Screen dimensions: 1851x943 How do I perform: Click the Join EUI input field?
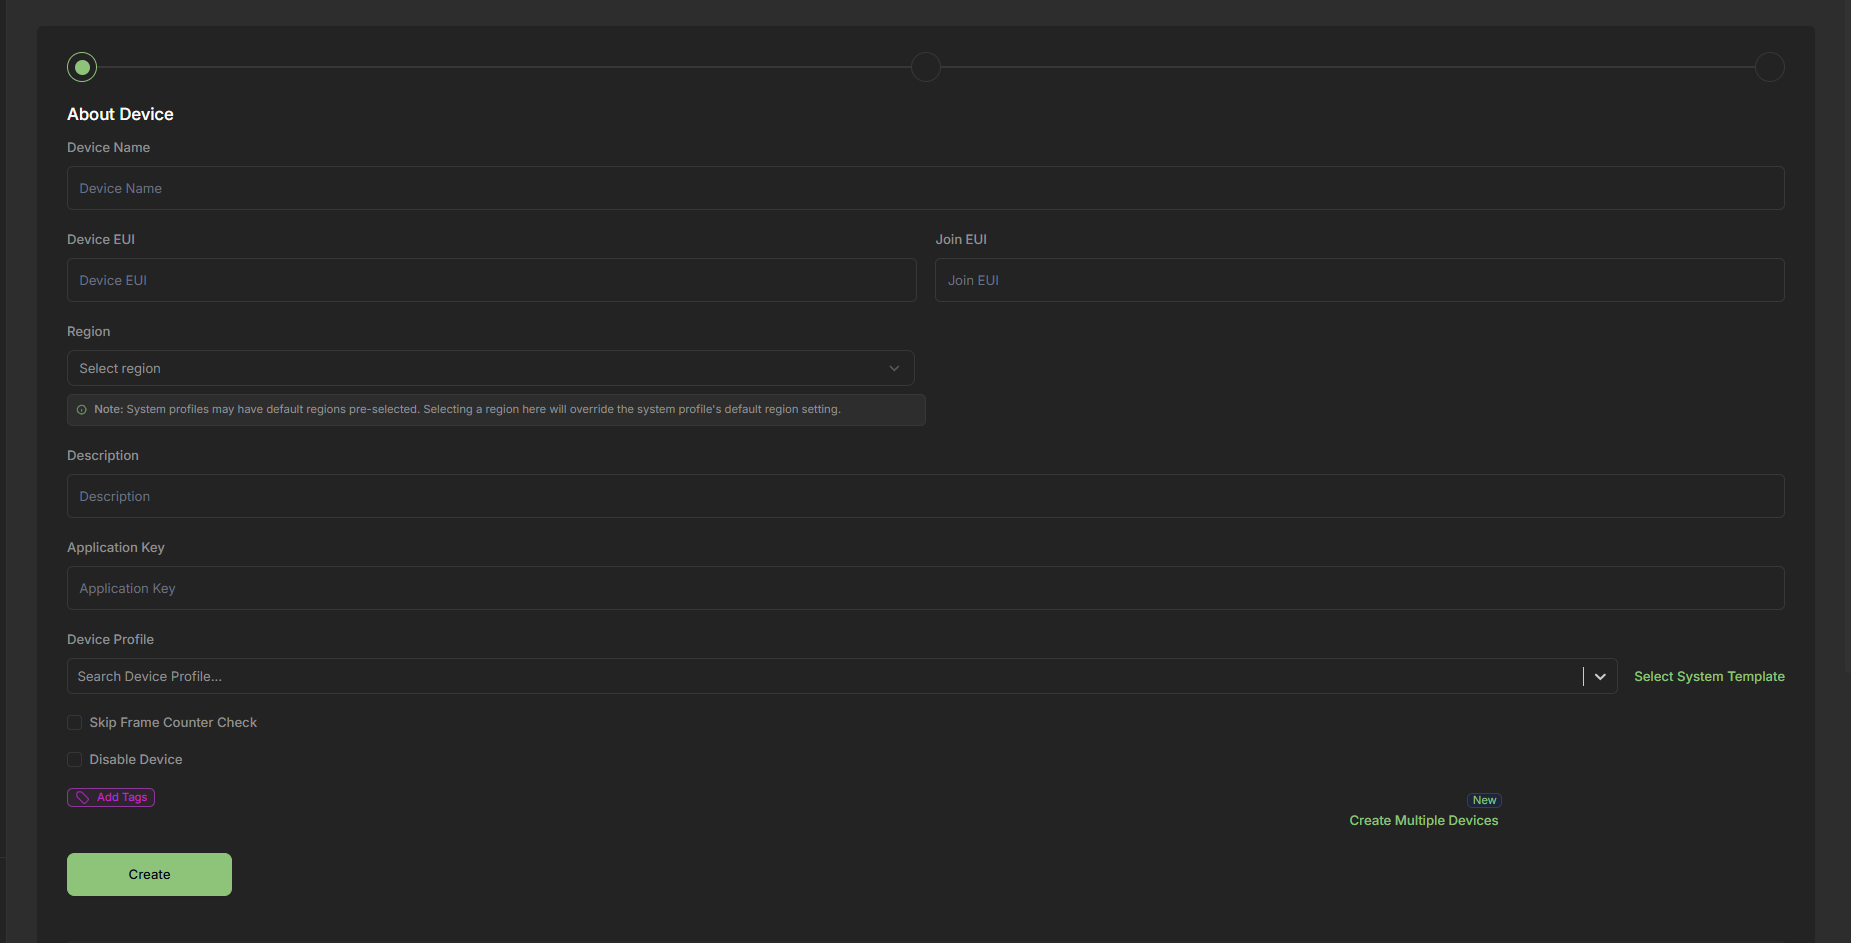[x=1358, y=280]
